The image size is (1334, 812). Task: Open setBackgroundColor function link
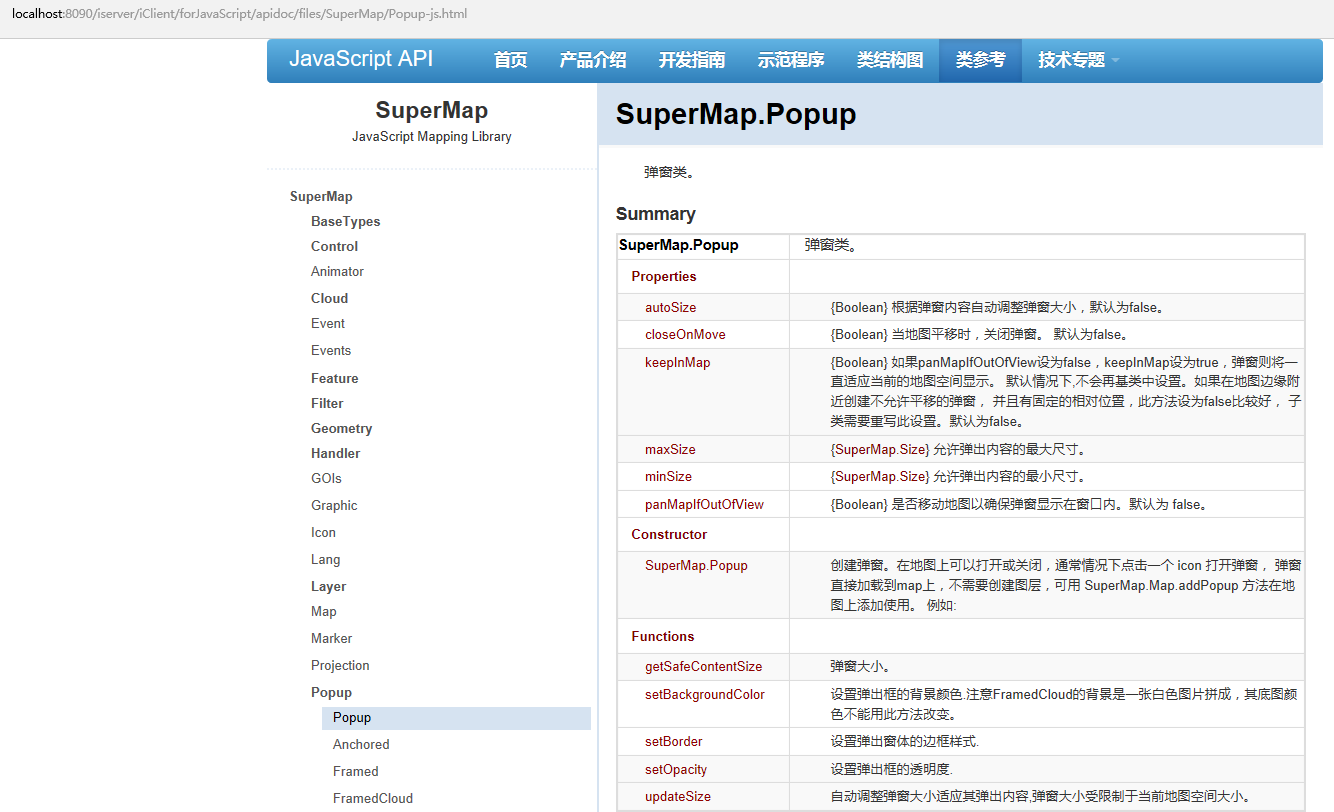(705, 695)
